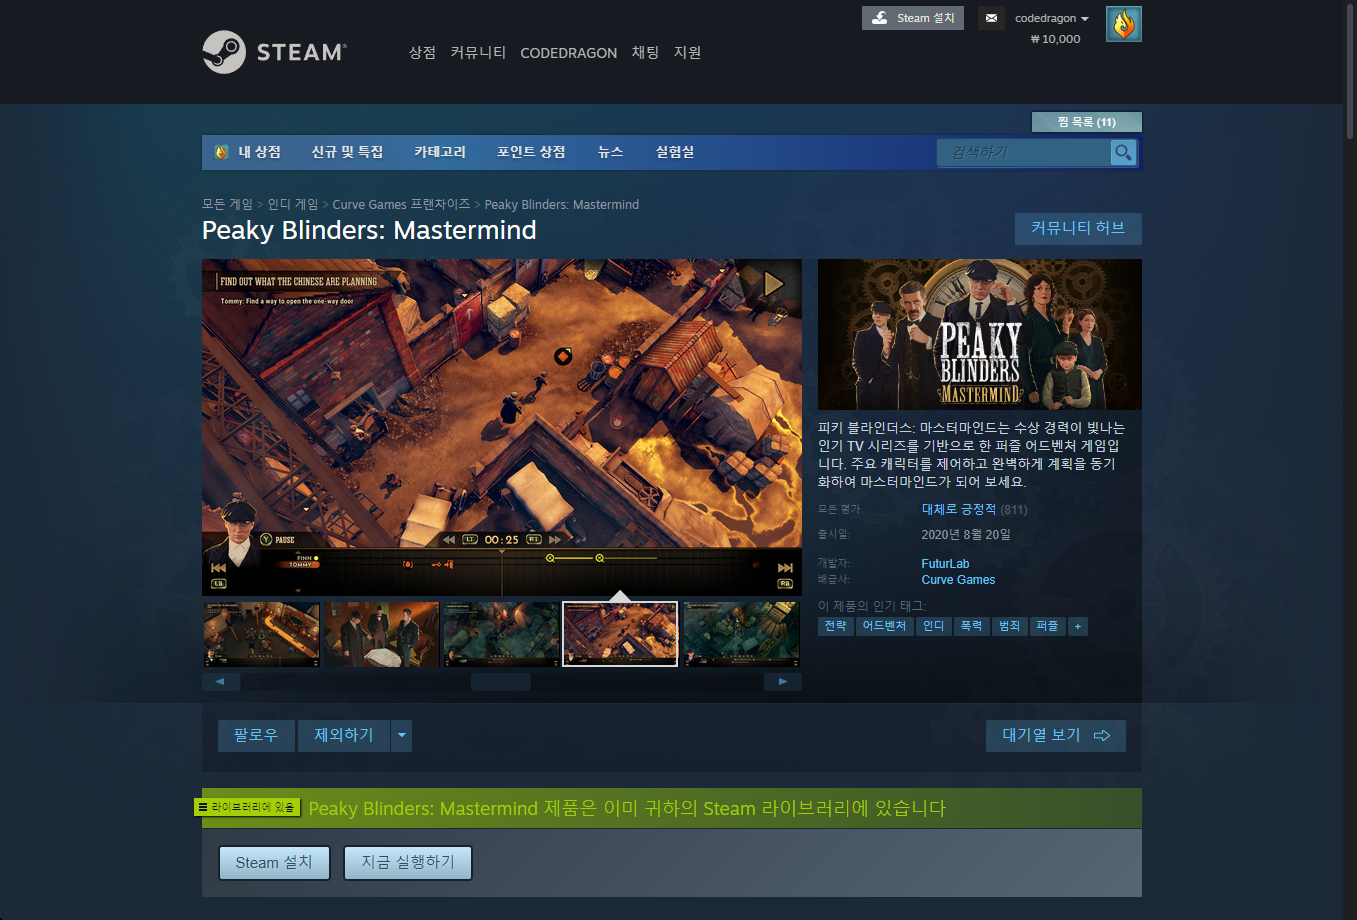Click the flame profile avatar
This screenshot has height=920, width=1357.
pyautogui.click(x=1124, y=24)
